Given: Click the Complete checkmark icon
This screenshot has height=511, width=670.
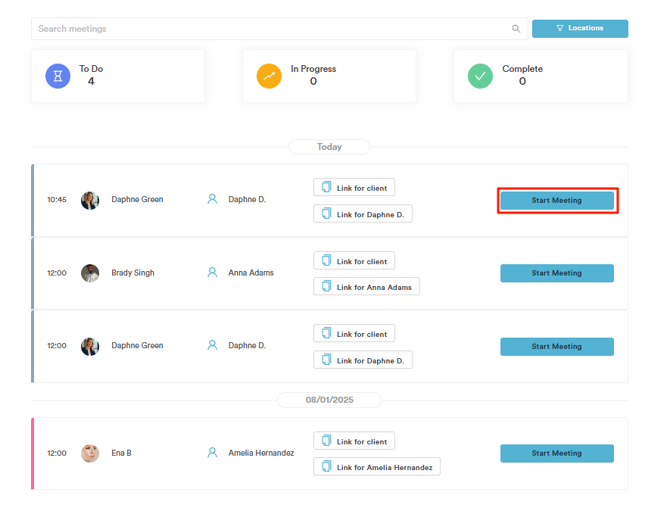Looking at the screenshot, I should tap(480, 76).
